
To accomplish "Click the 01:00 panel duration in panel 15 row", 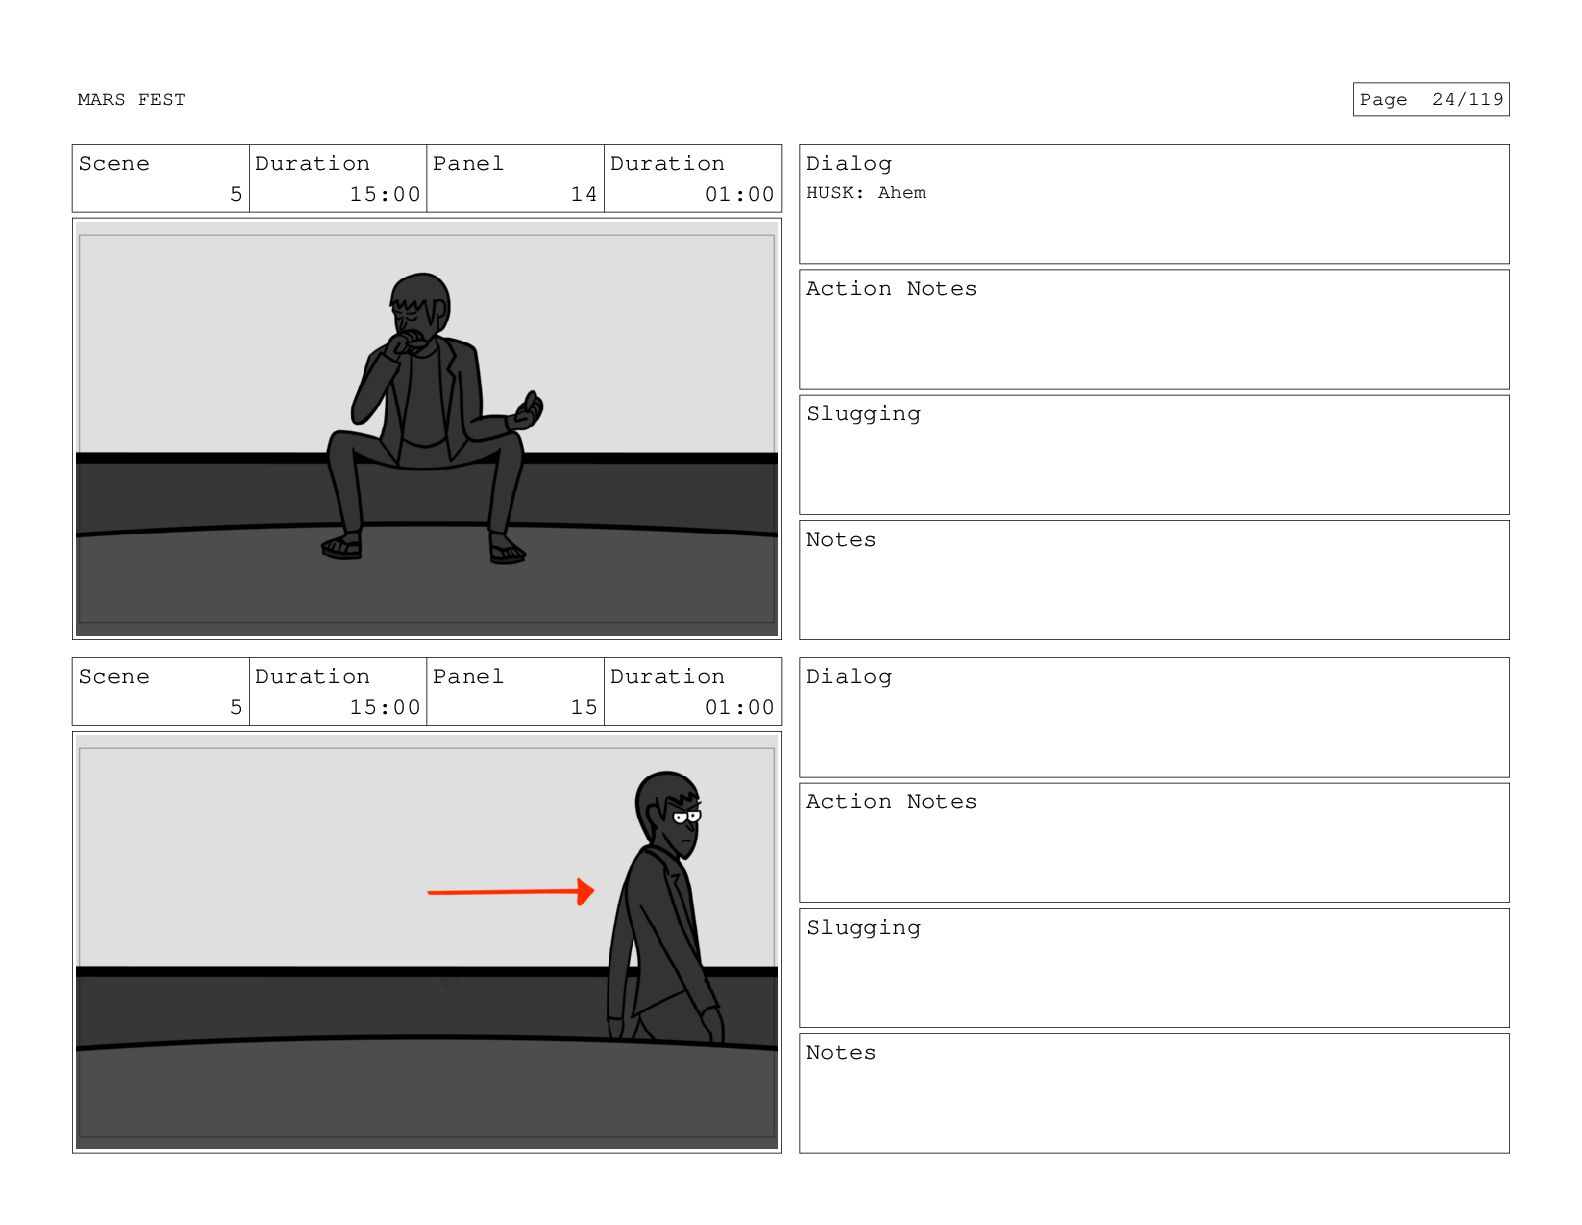I will click(x=739, y=707).
